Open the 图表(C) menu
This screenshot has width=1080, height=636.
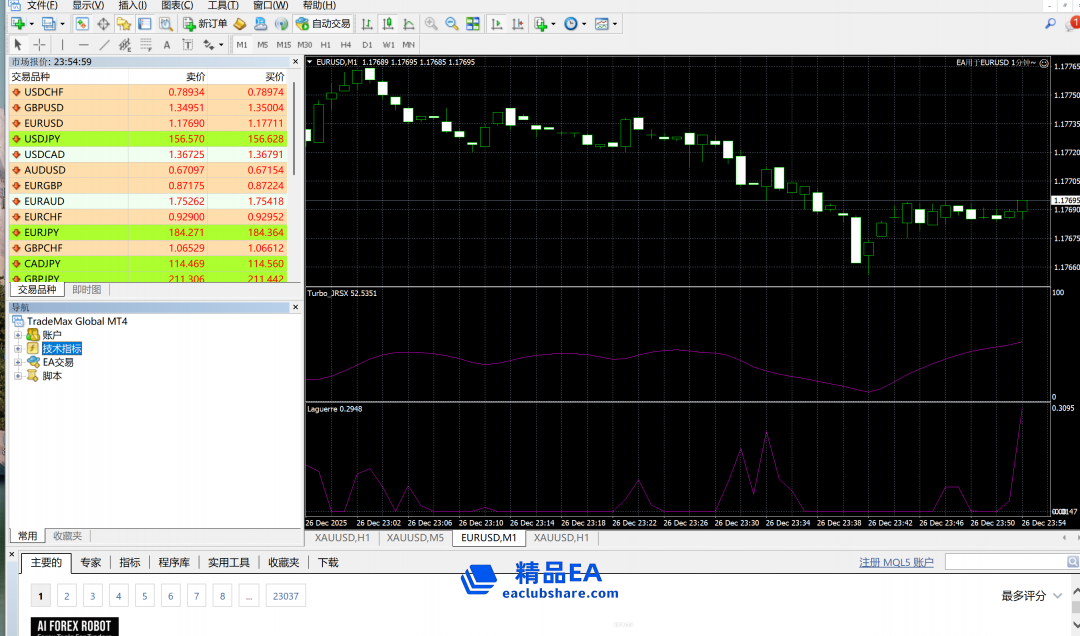click(x=177, y=5)
